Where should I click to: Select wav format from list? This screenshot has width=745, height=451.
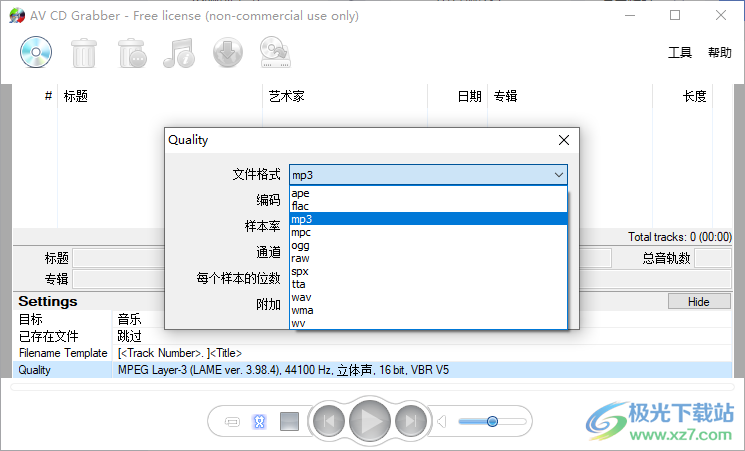(428, 297)
